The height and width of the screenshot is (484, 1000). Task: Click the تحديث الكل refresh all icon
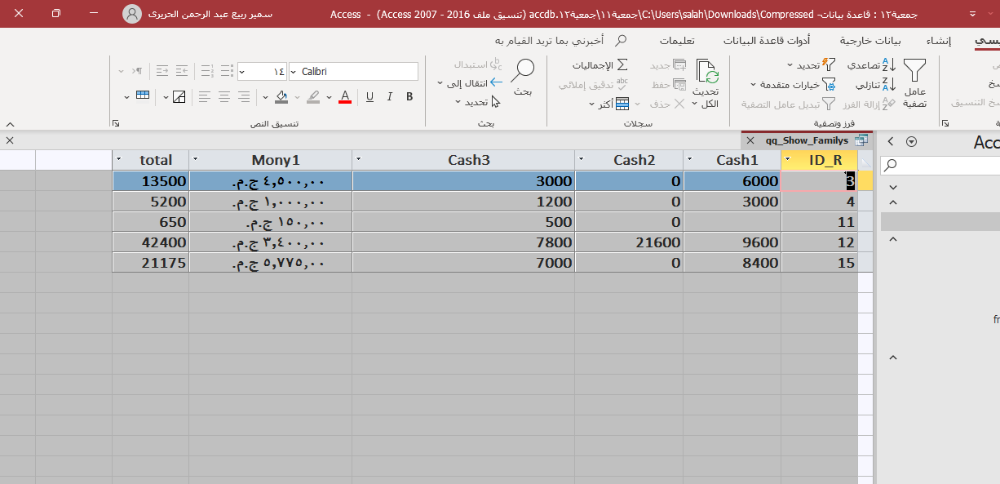[x=707, y=73]
